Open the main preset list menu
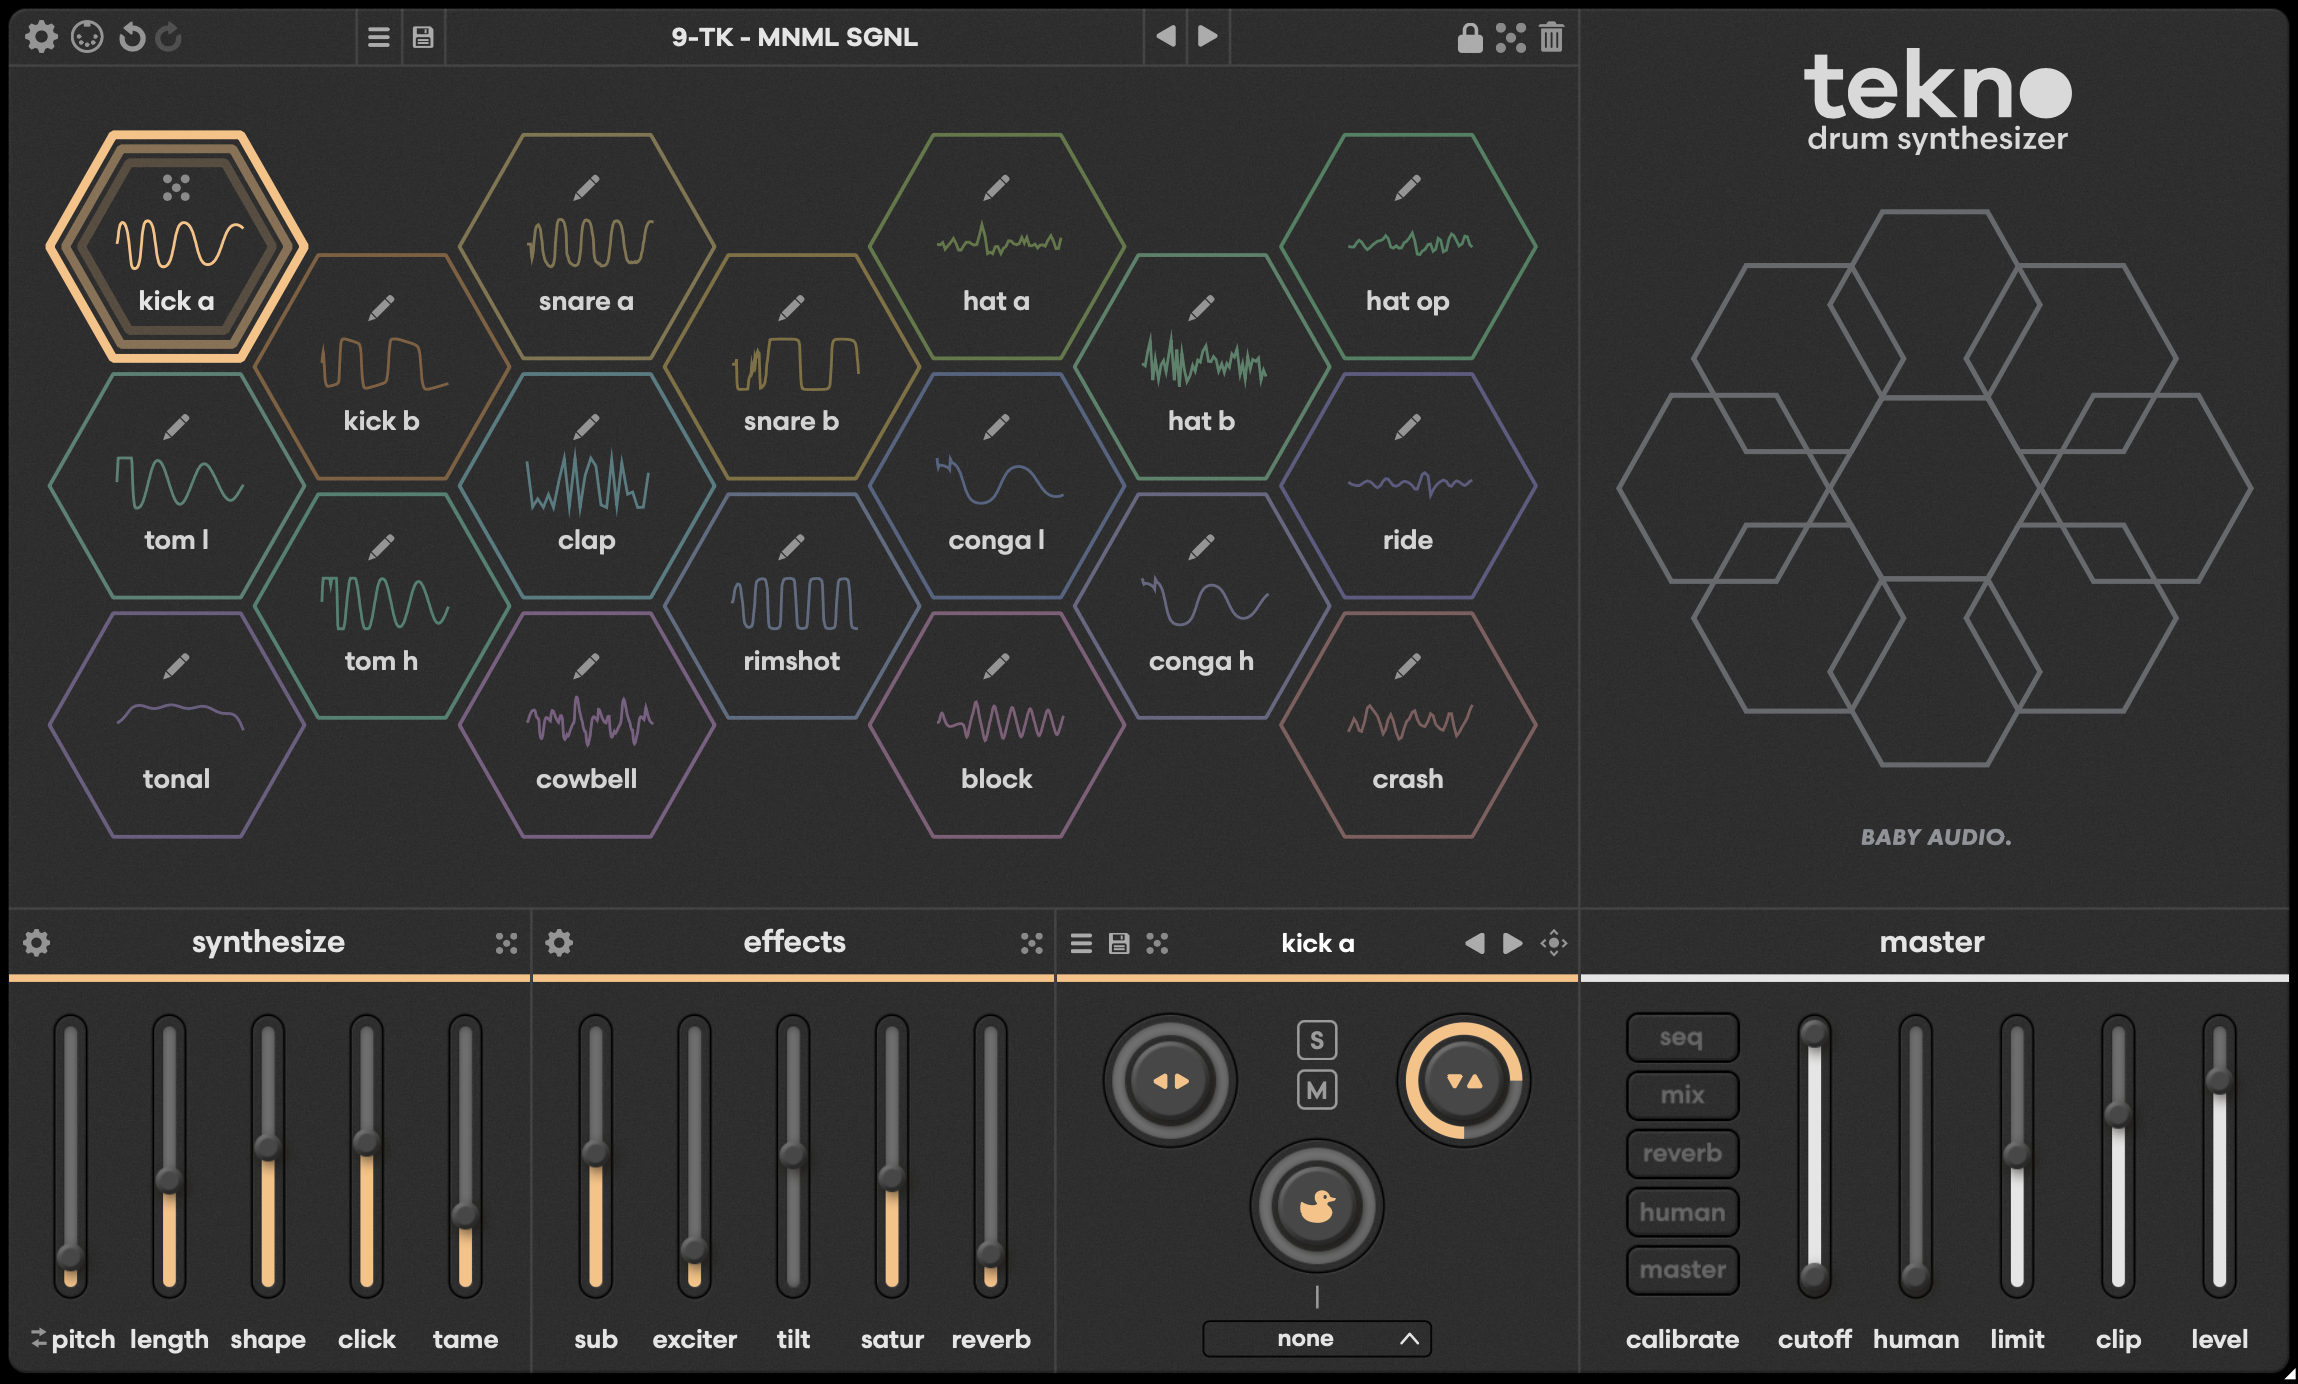 [379, 37]
